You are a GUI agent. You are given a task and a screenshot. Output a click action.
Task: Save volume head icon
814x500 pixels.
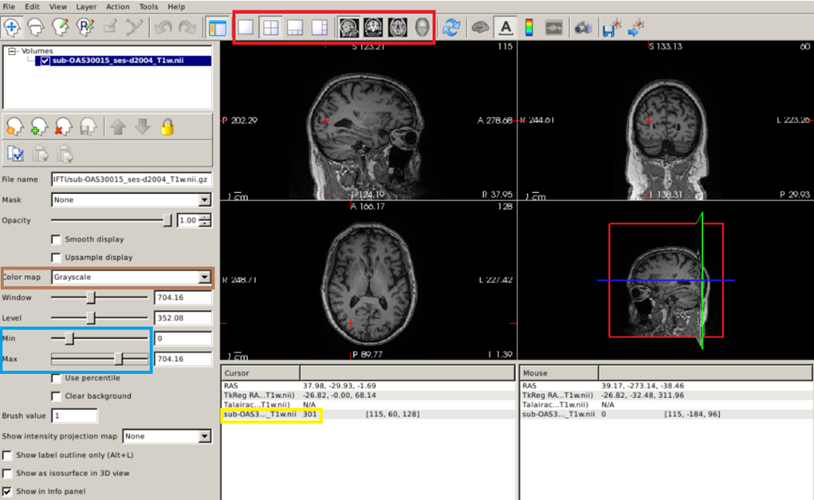click(x=88, y=126)
